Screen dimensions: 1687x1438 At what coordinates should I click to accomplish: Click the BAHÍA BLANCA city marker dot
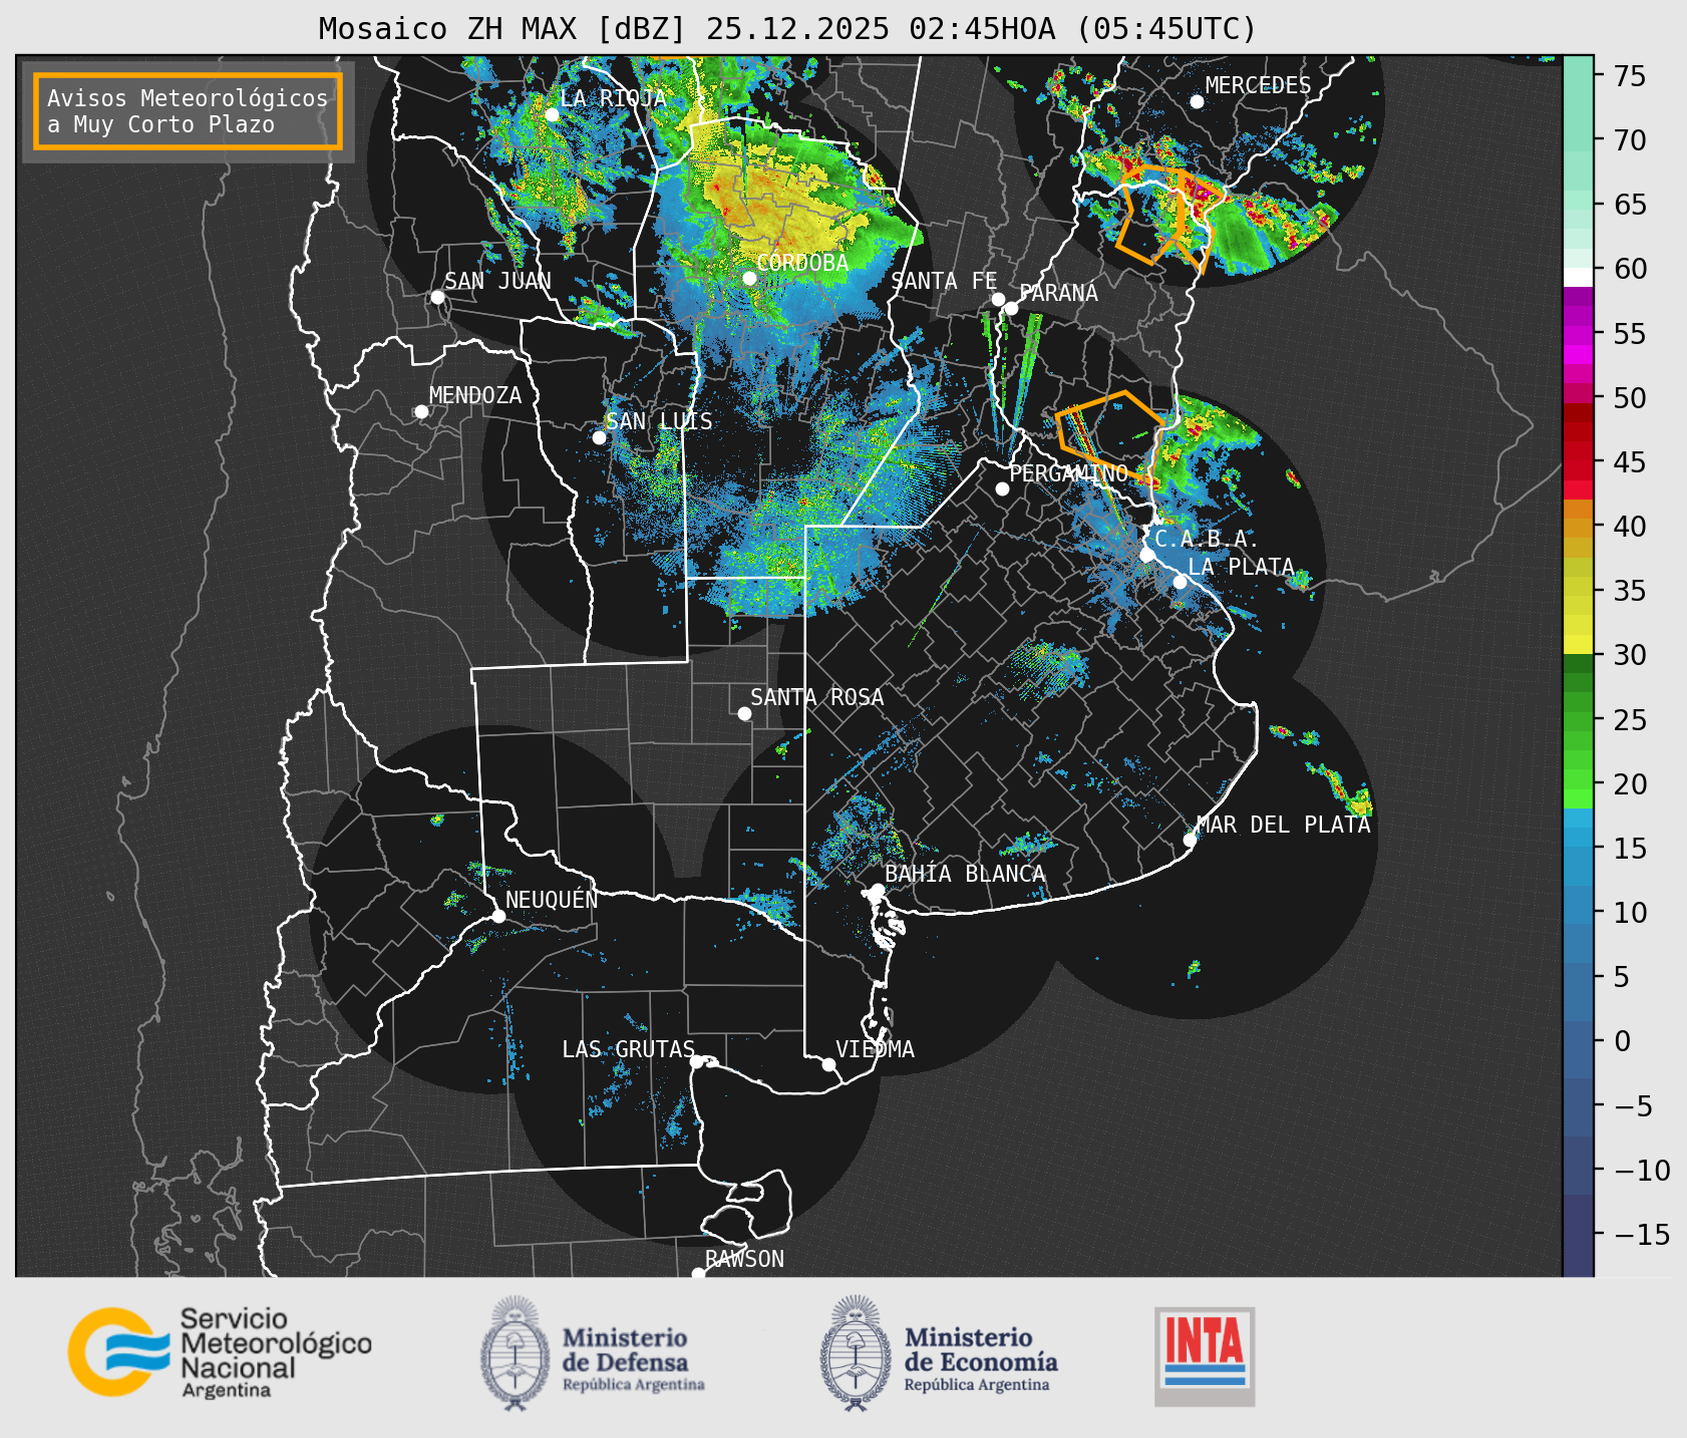877,890
